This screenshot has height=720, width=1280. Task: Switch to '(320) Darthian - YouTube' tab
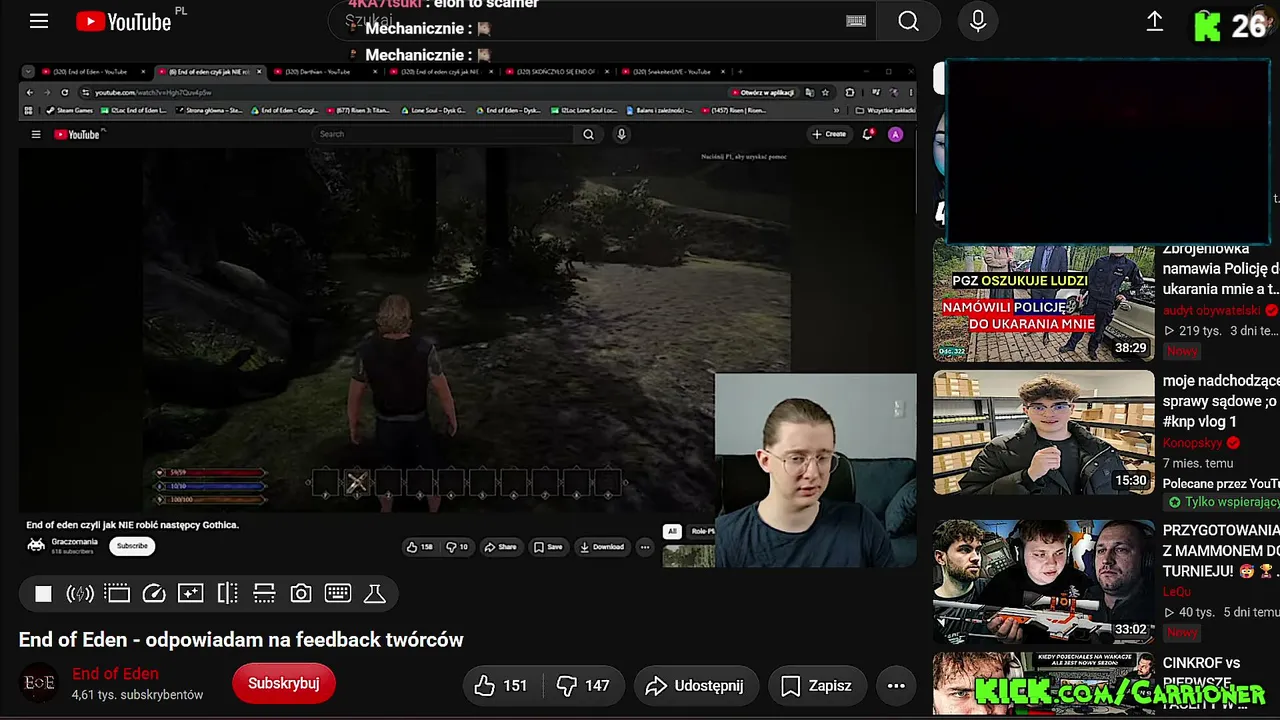point(325,72)
